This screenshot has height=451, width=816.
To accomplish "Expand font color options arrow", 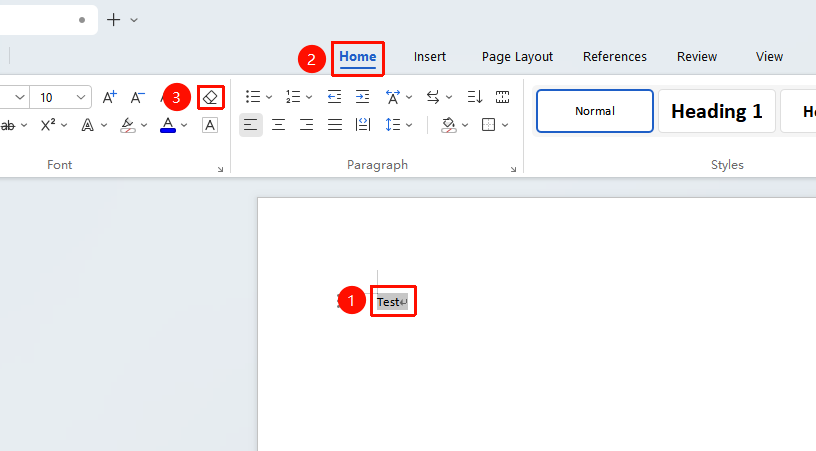I will pos(184,125).
